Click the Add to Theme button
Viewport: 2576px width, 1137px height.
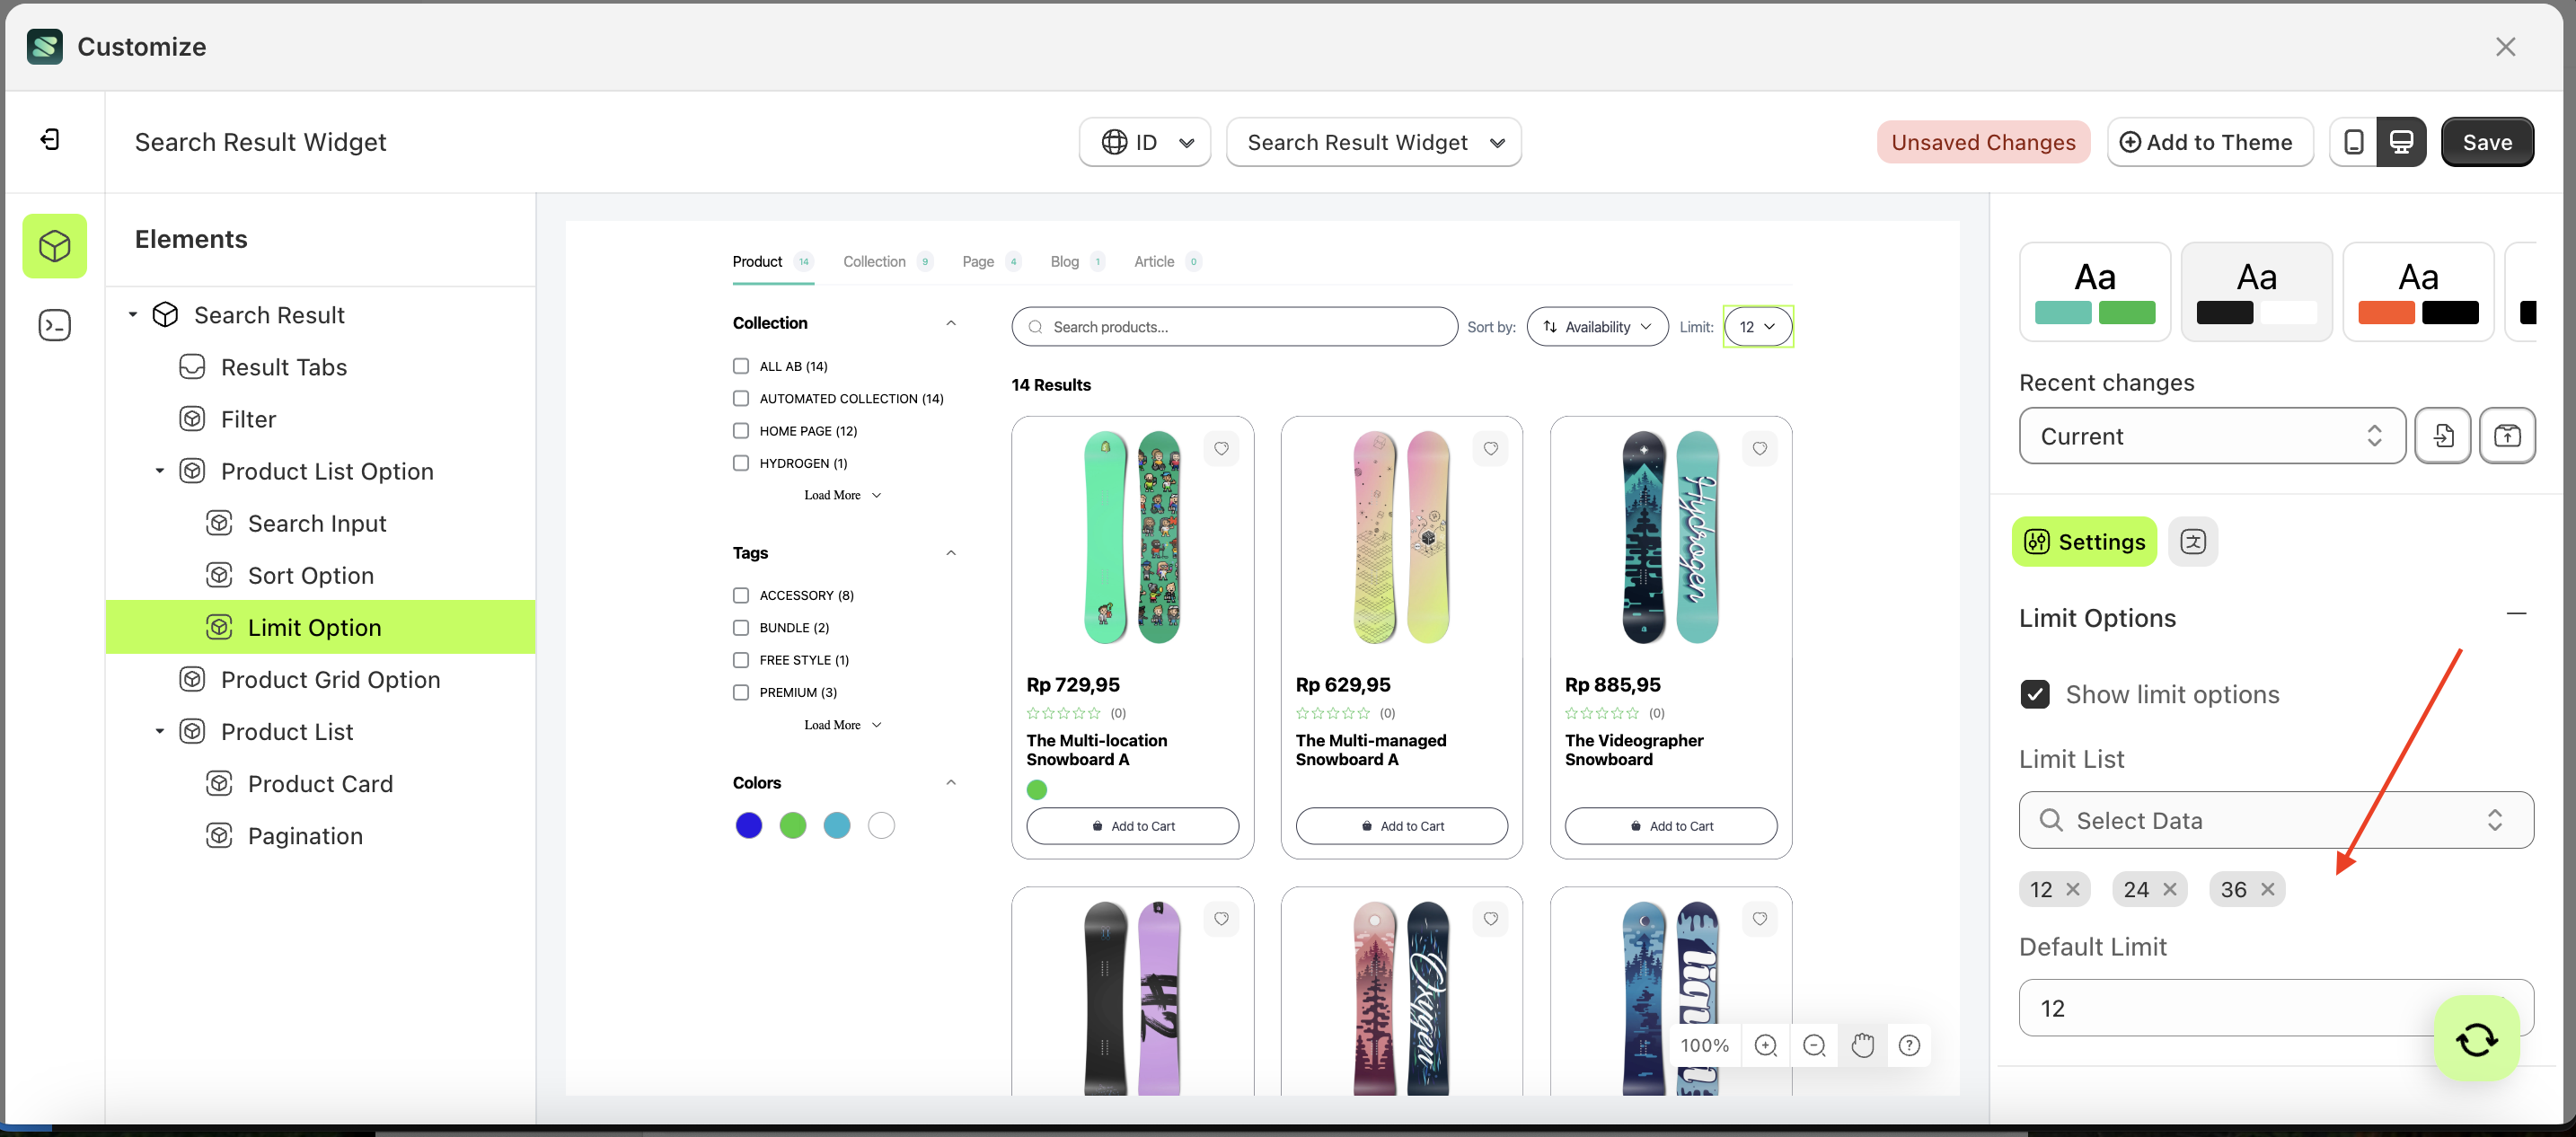[2210, 141]
